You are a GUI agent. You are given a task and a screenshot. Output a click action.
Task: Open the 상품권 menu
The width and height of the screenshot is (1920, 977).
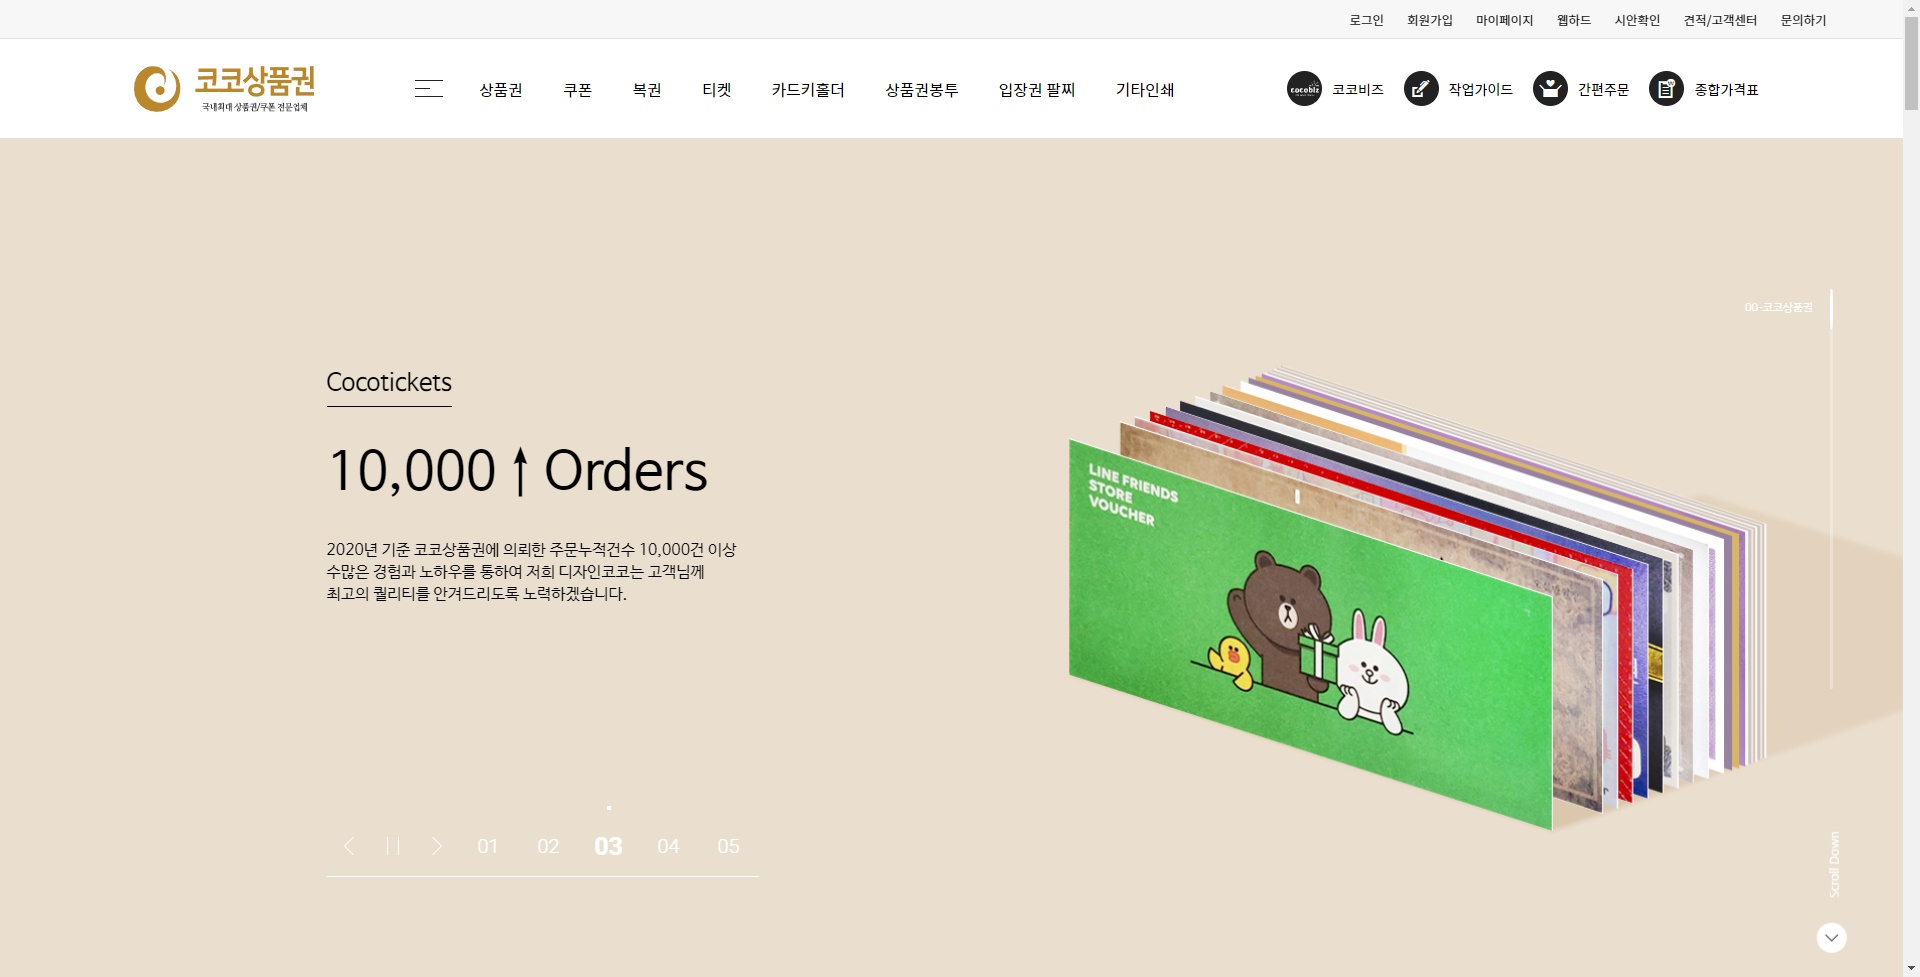tap(501, 90)
